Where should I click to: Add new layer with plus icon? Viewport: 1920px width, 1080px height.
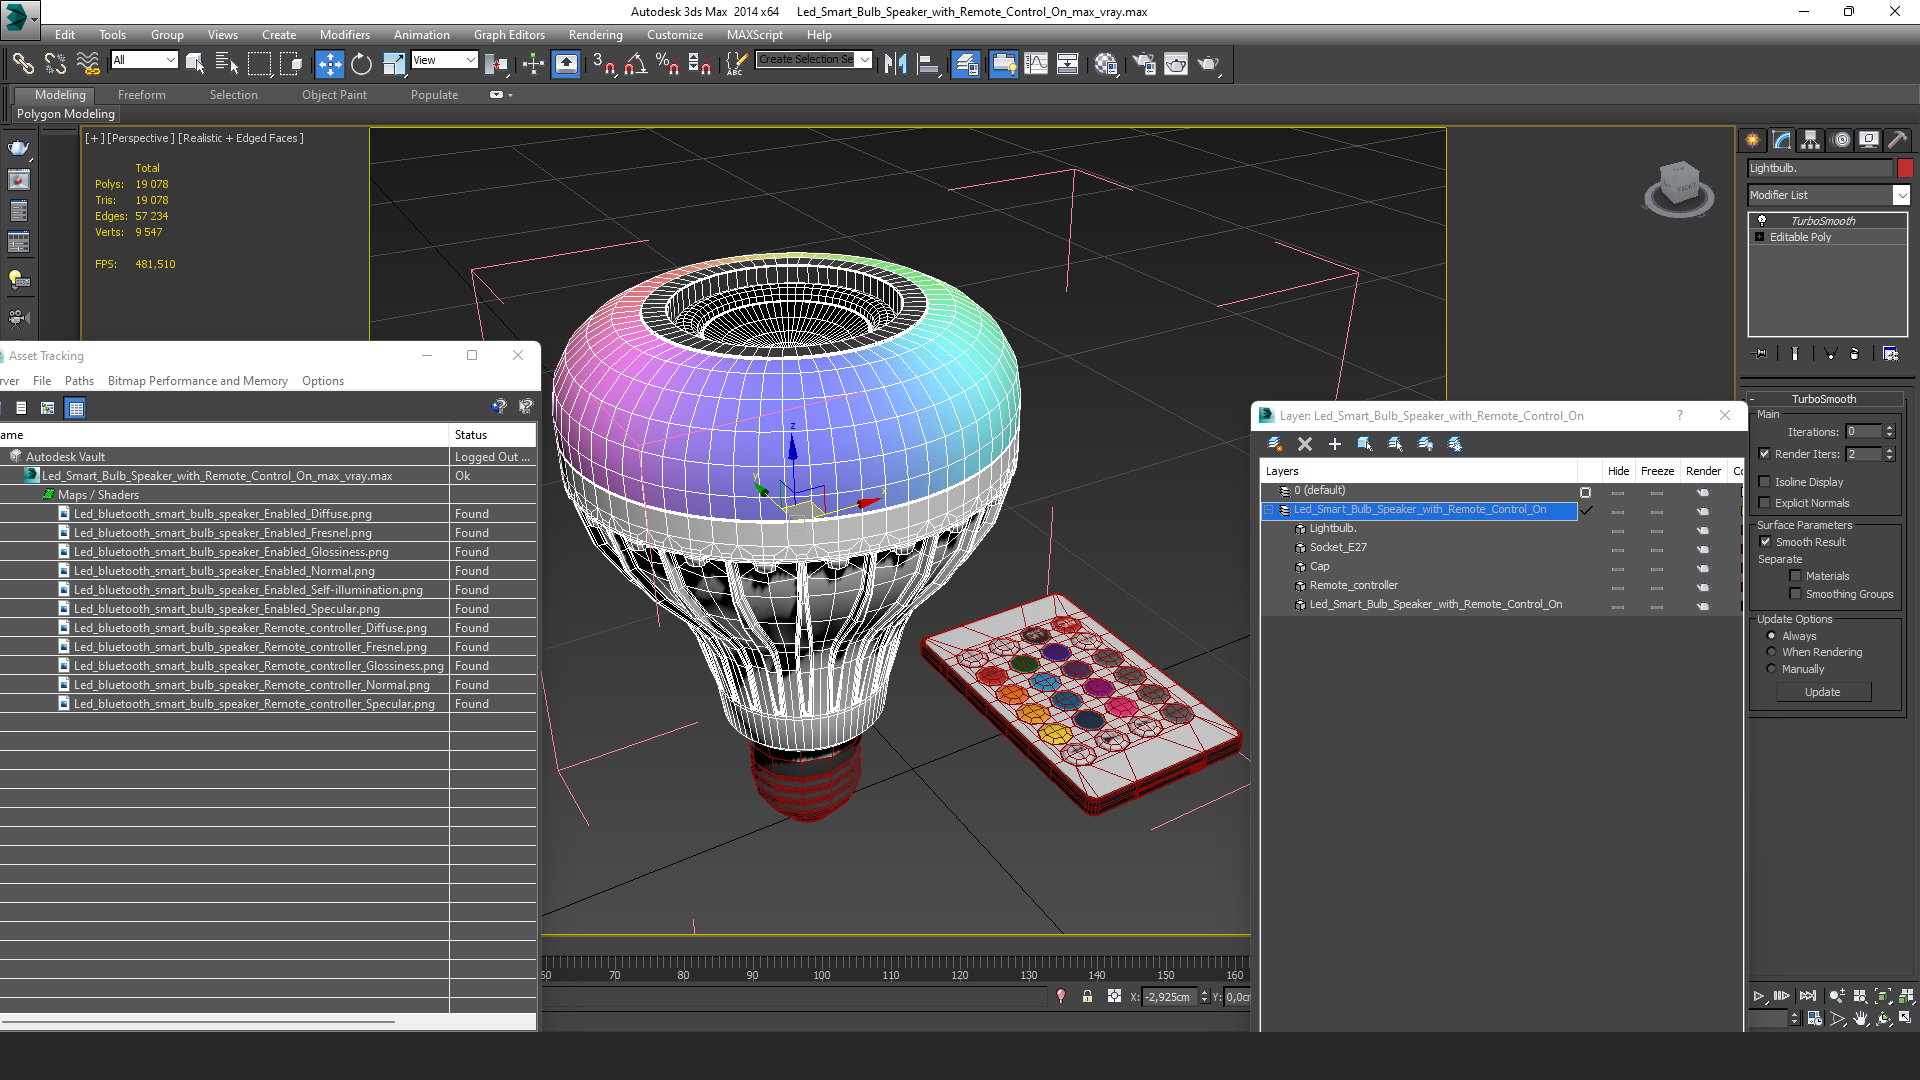pyautogui.click(x=1334, y=444)
